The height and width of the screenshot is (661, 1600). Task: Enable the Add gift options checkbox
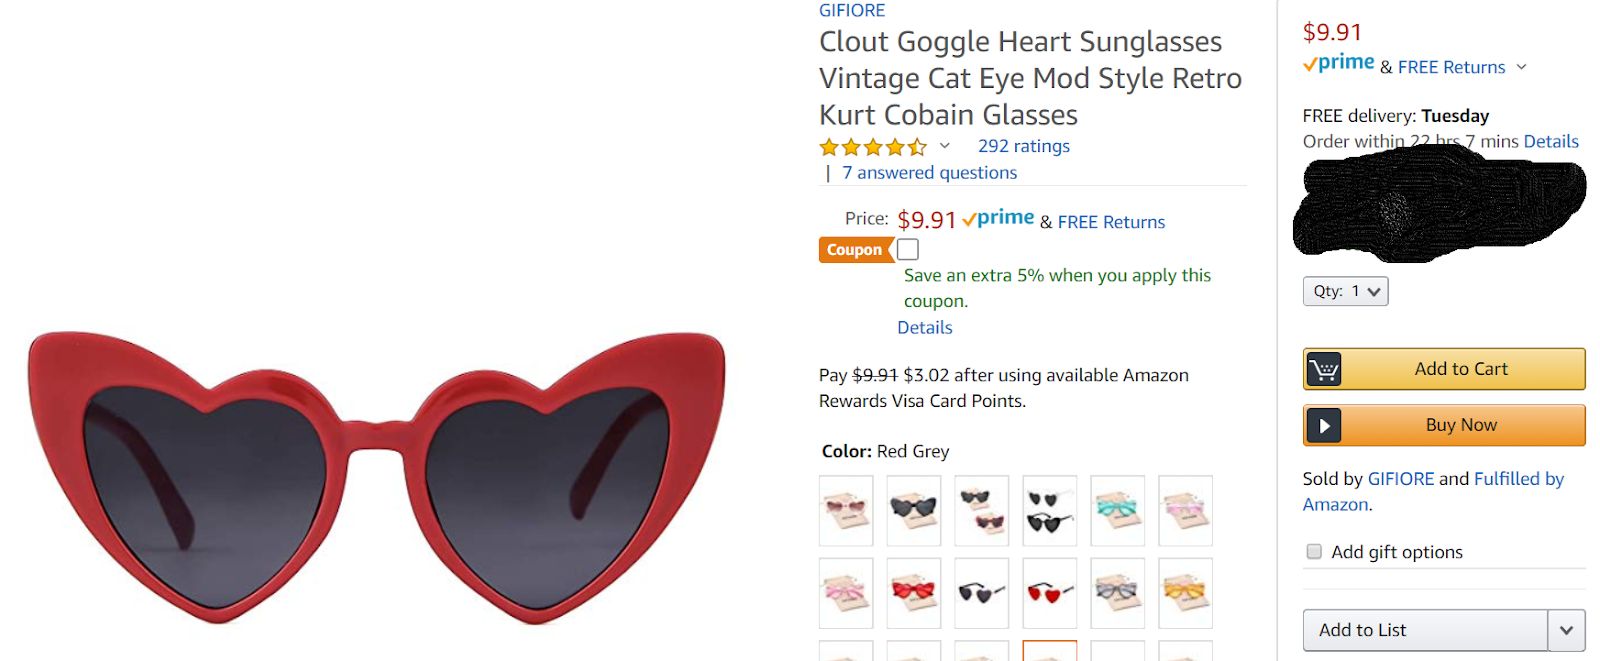pos(1314,552)
